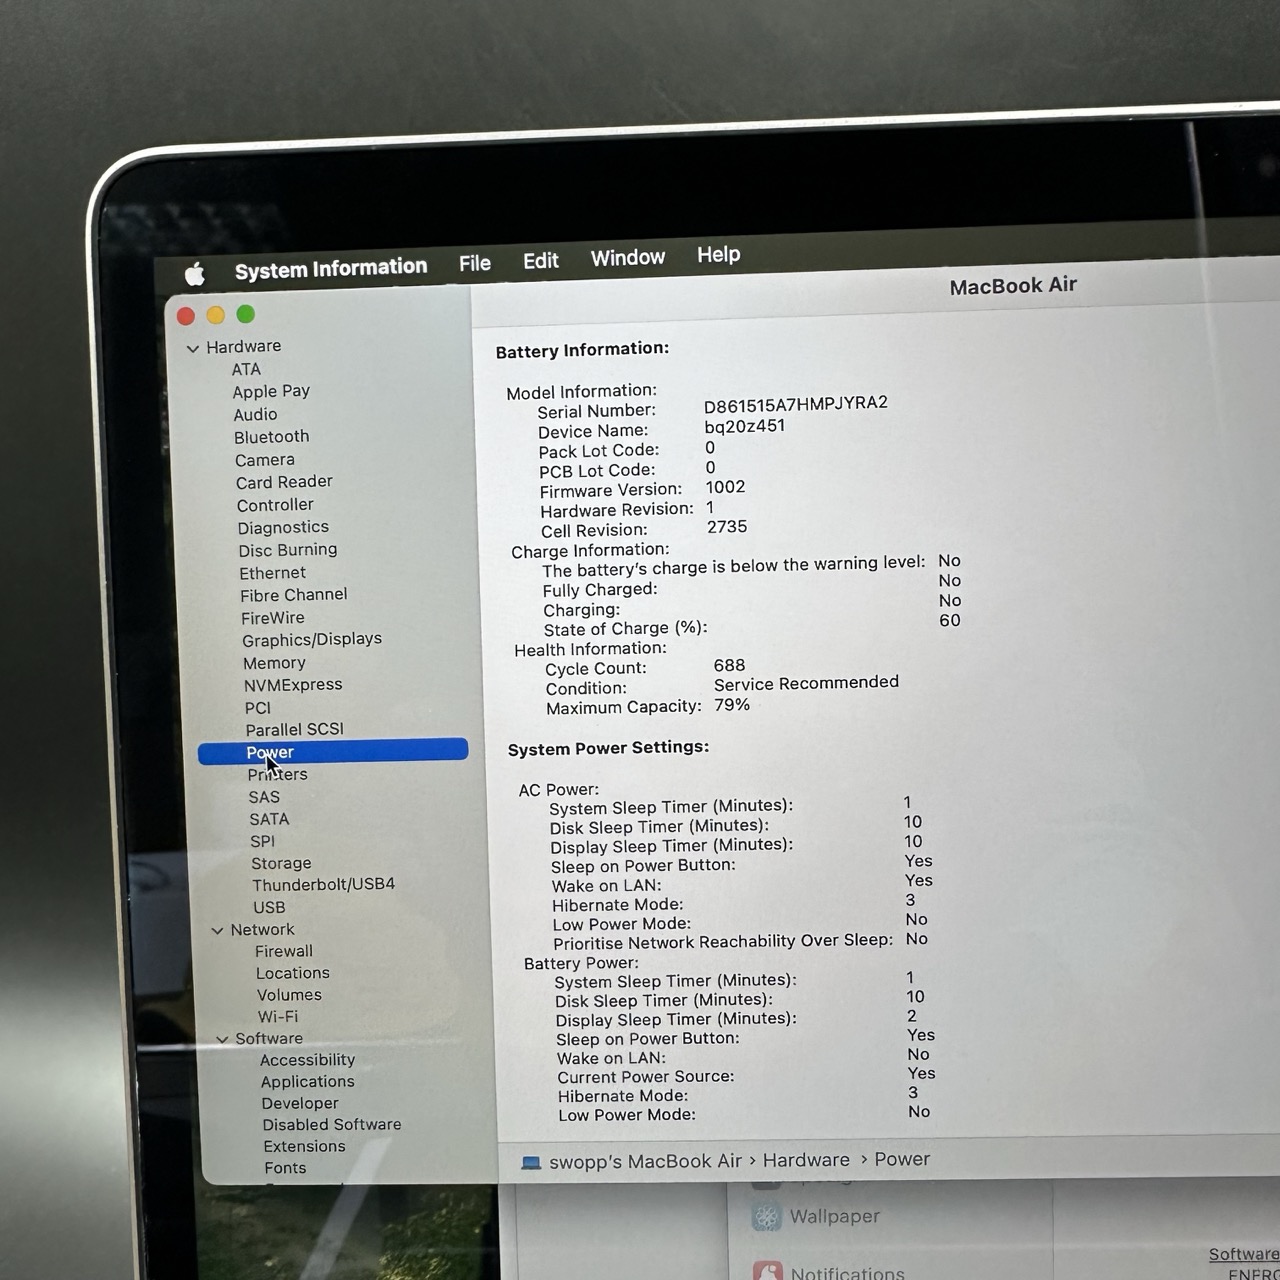Click Power in the path bar
This screenshot has height=1280, width=1280.
[902, 1159]
